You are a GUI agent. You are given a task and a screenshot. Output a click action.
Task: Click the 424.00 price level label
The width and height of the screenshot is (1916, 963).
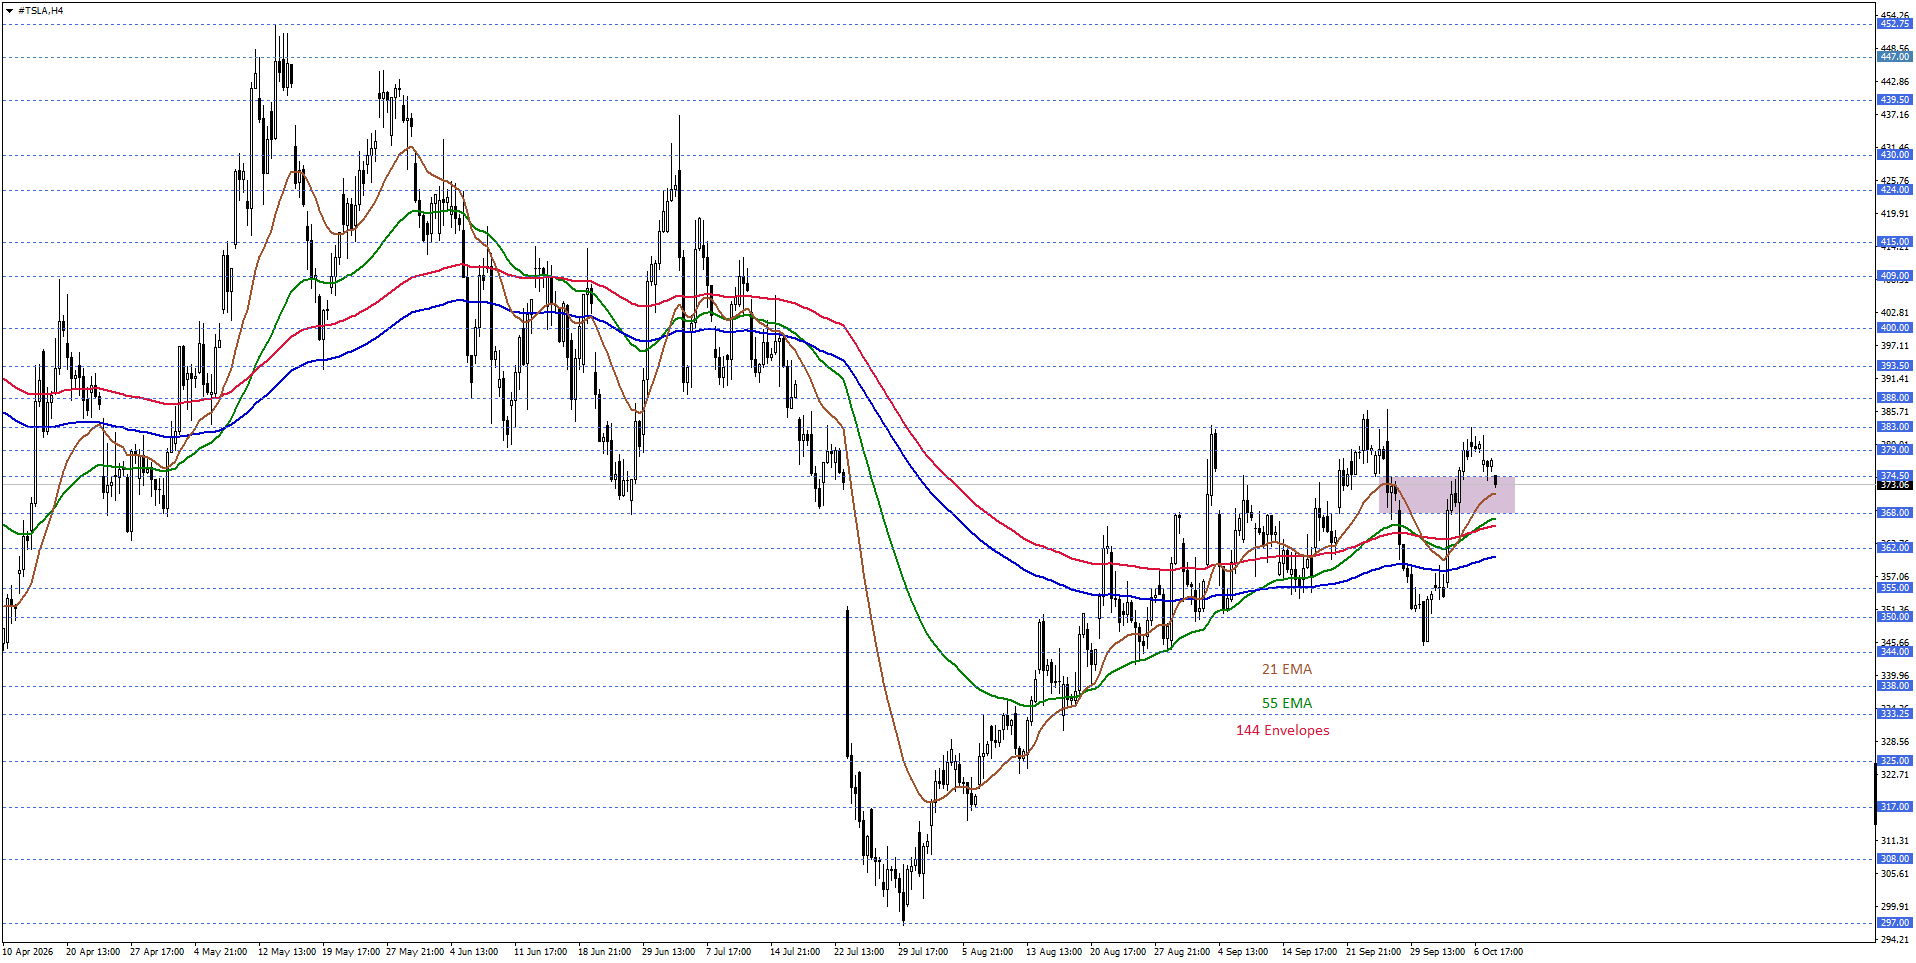(x=1895, y=190)
